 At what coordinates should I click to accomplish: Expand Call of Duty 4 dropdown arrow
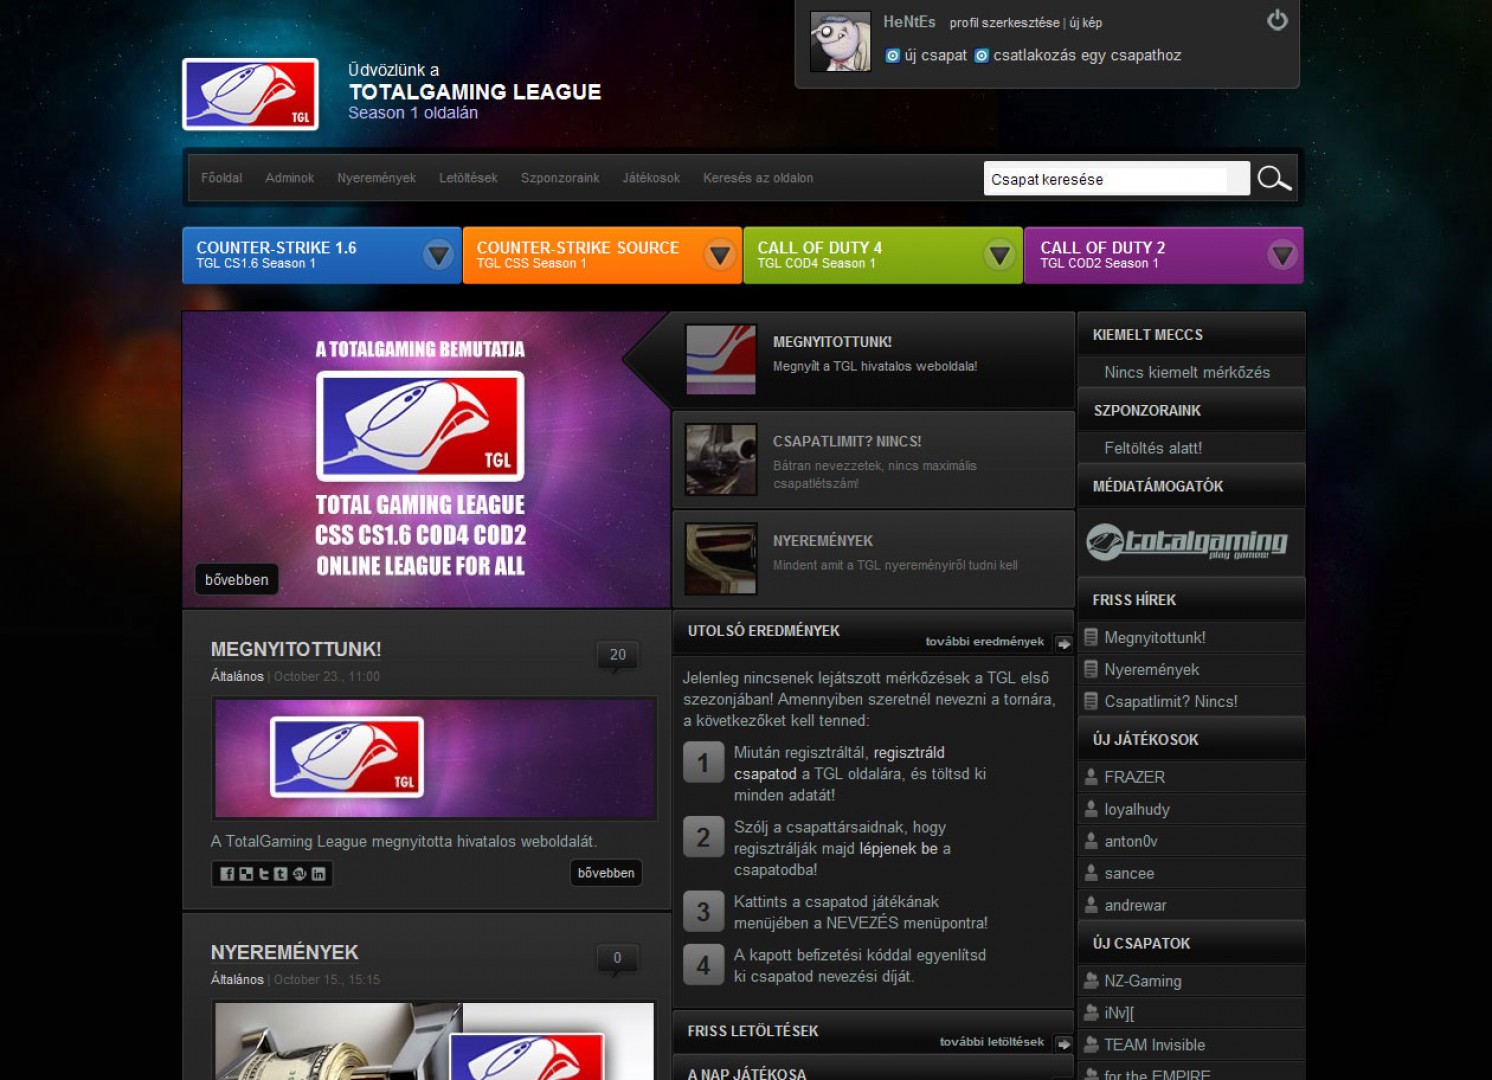999,255
